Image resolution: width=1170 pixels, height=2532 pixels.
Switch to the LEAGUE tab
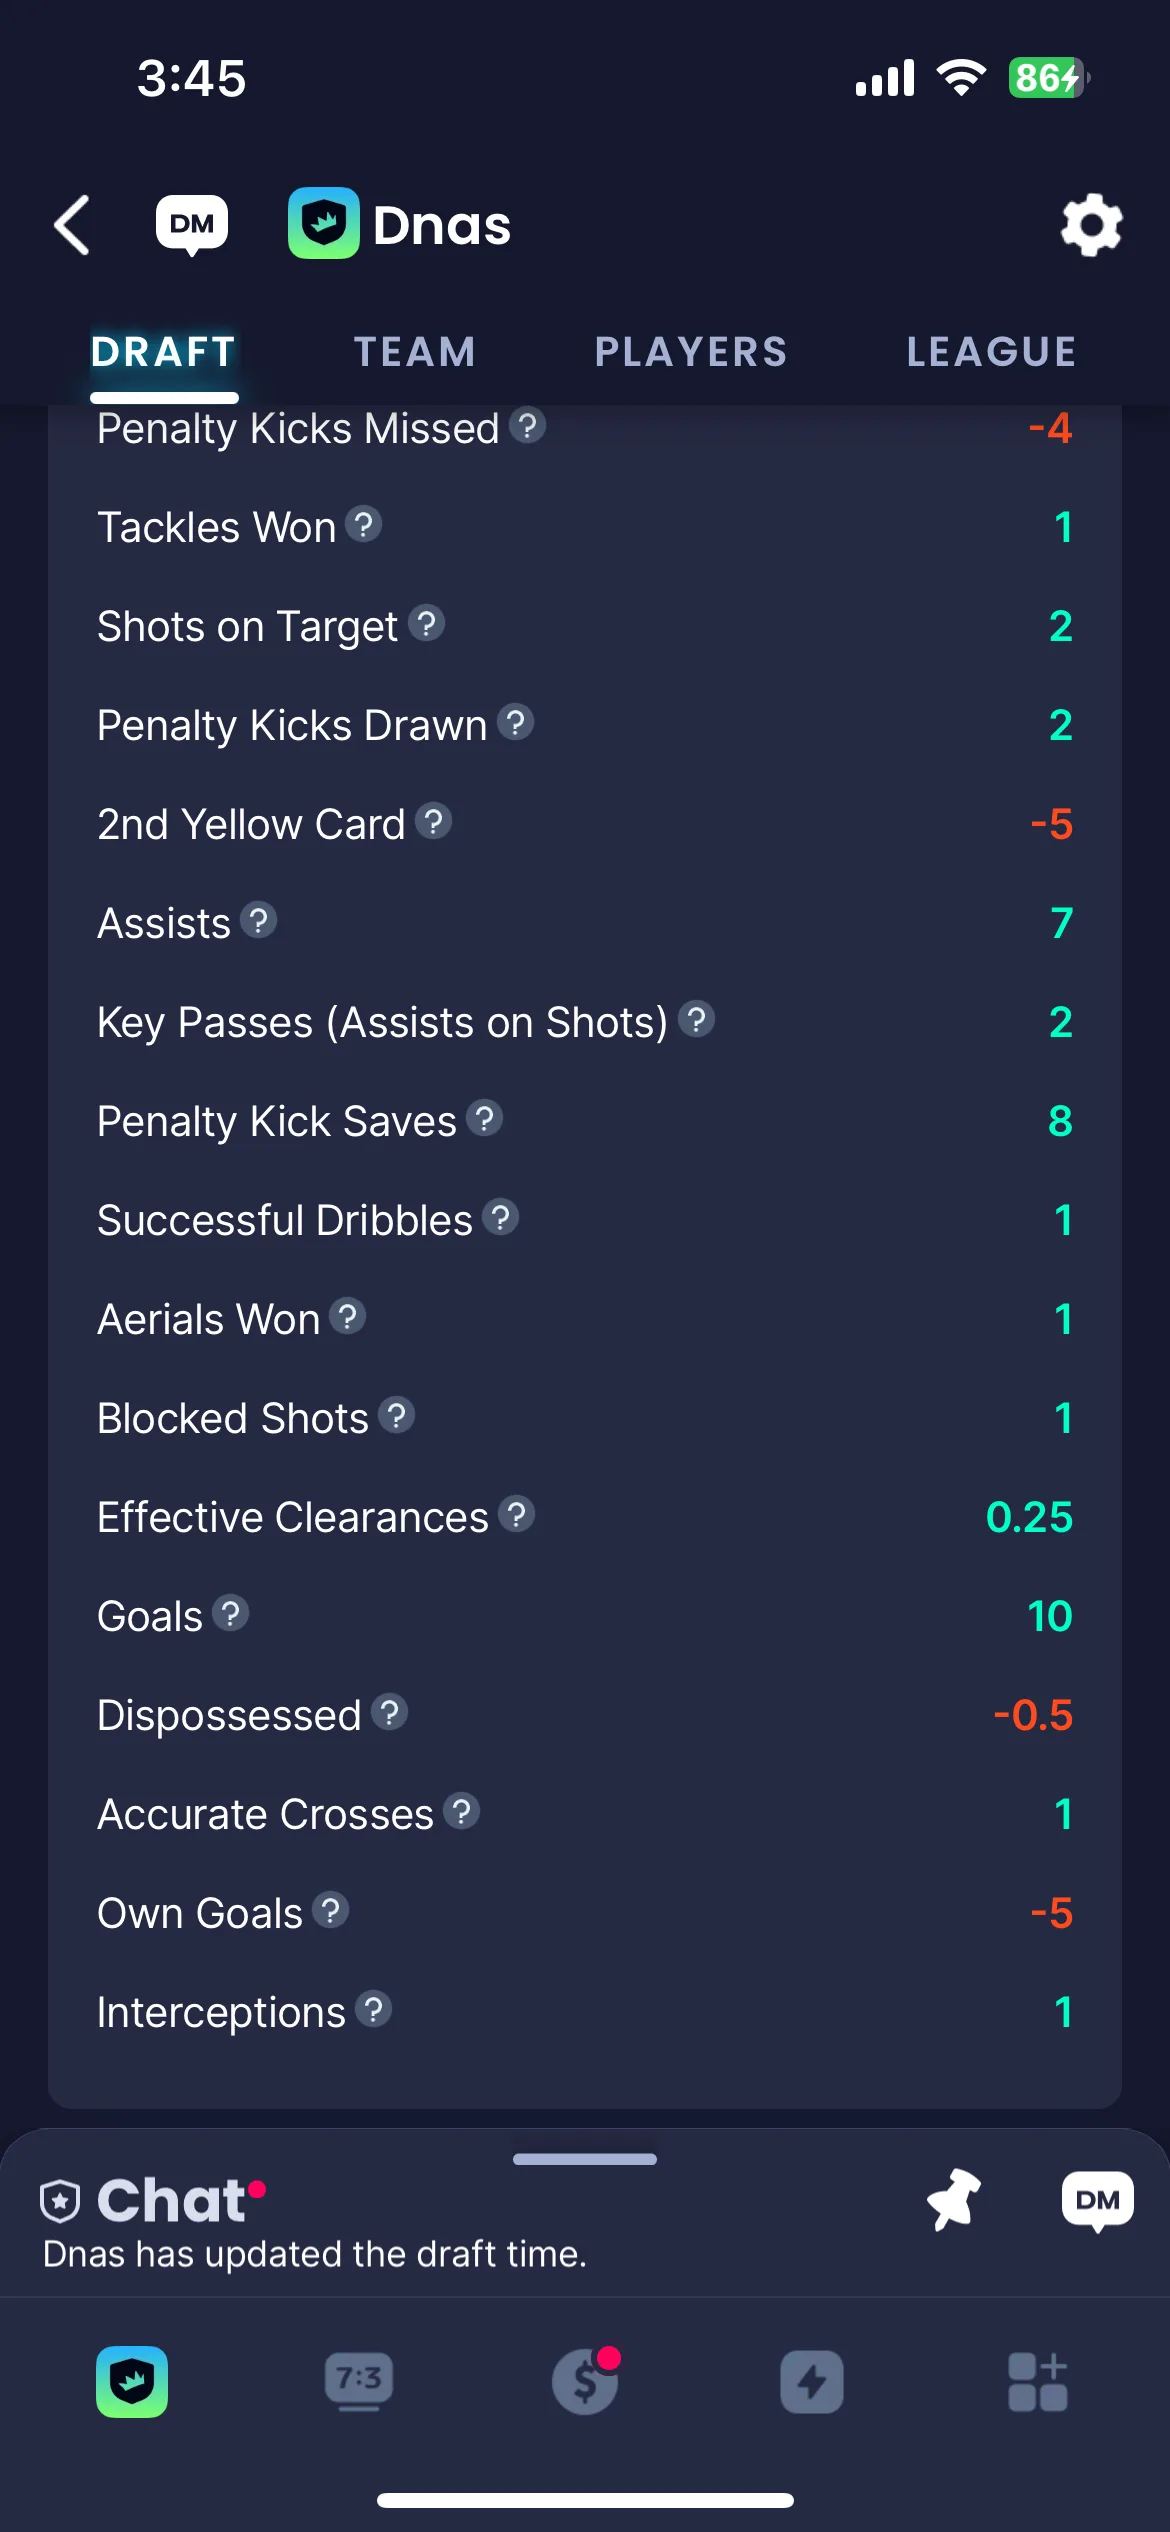[x=992, y=352]
